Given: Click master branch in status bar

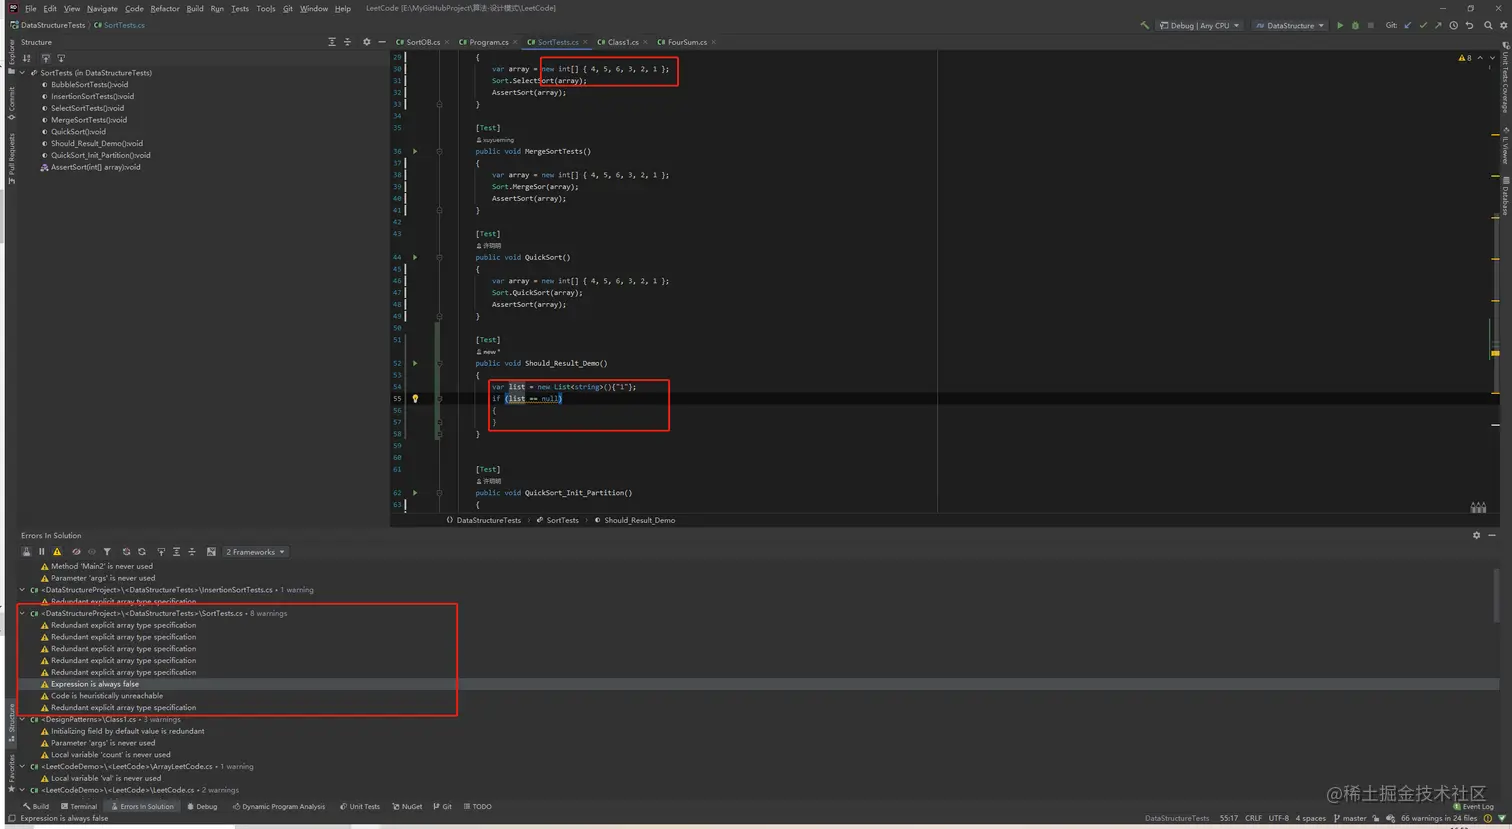Looking at the screenshot, I should click(1350, 819).
